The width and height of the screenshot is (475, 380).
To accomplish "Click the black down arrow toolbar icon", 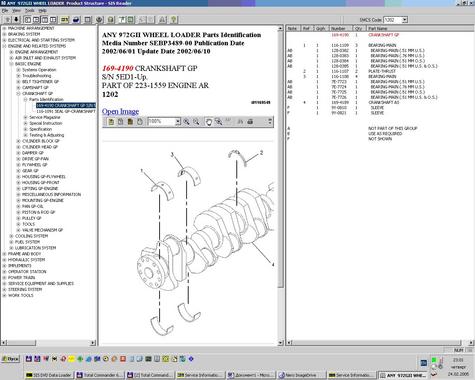I will coord(16,20).
